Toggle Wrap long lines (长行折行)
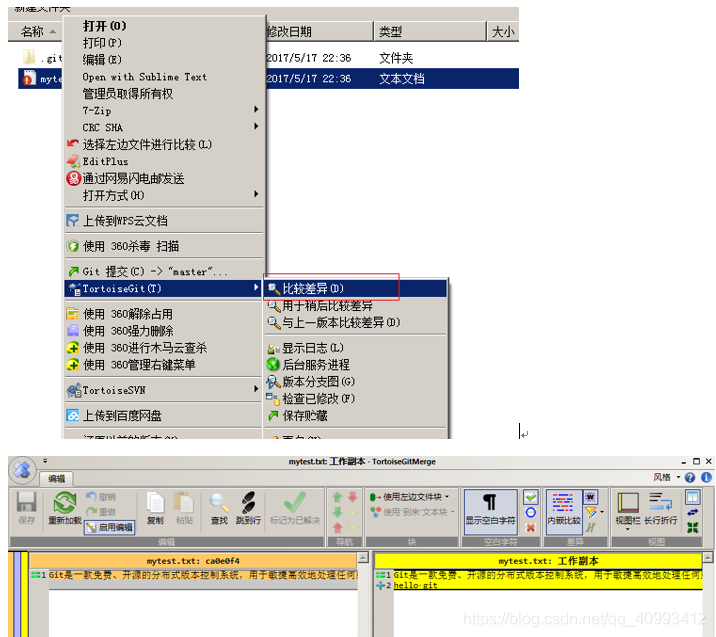The width and height of the screenshot is (716, 637). [660, 508]
